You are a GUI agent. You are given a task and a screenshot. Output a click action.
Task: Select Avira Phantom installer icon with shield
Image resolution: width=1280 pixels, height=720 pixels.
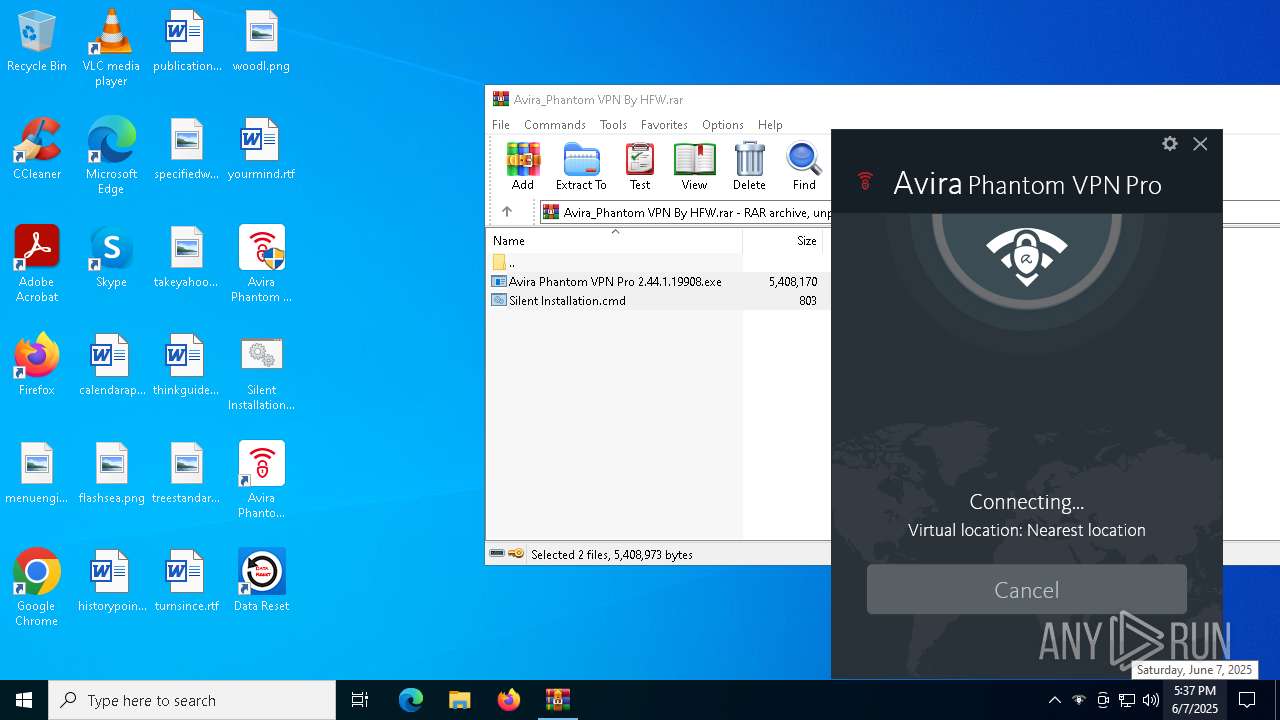(261, 264)
